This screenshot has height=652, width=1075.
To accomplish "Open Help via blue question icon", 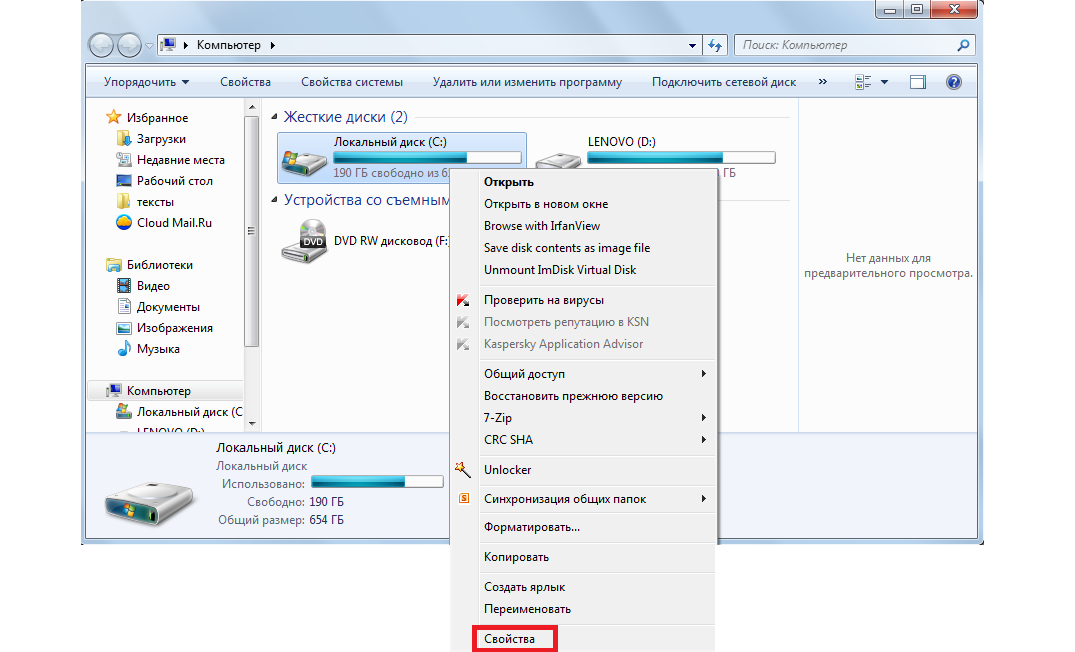I will (954, 82).
